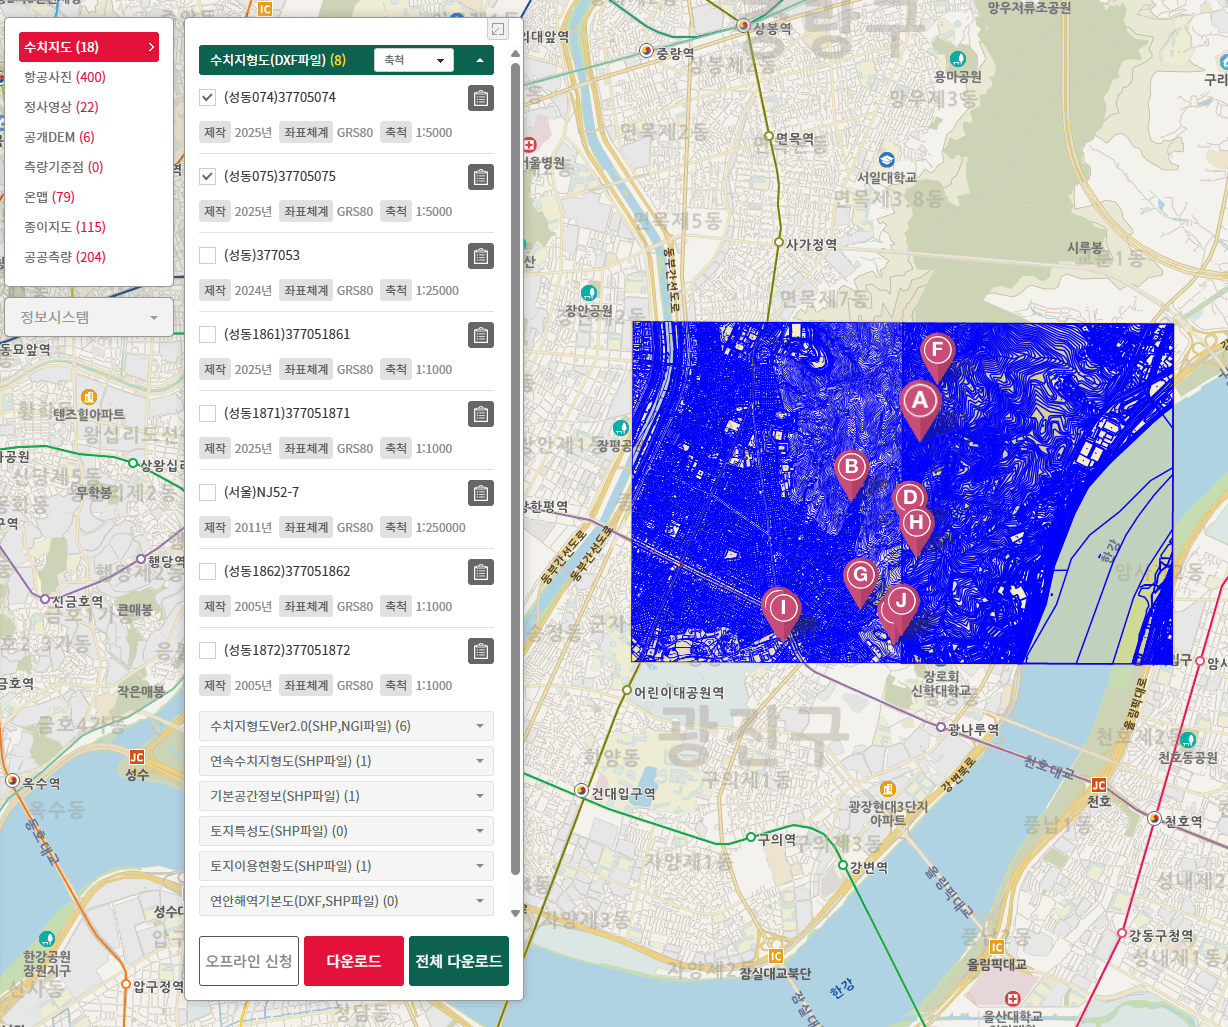Screen dimensions: 1228x1027
Task: Click the red 다운로드 button
Action: 354,961
